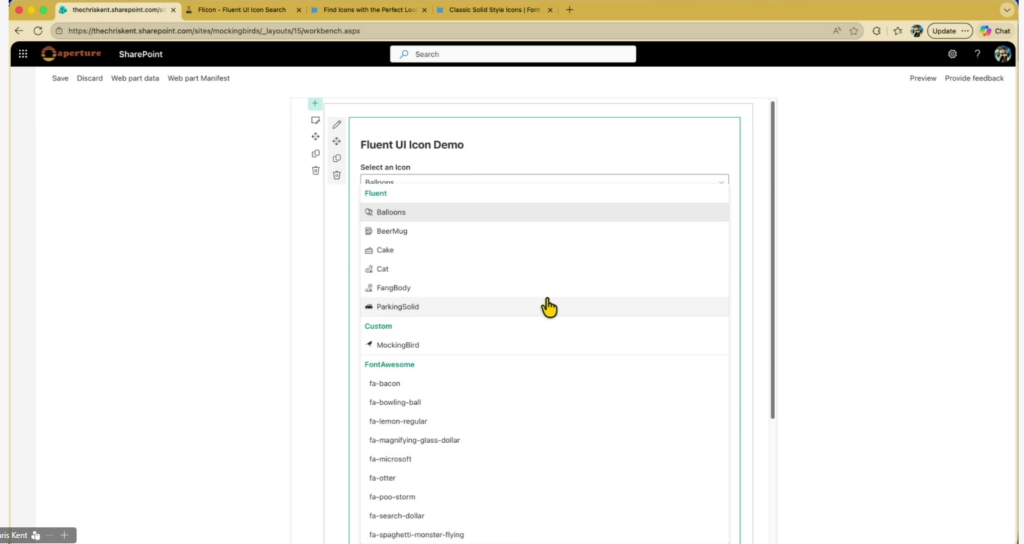This screenshot has width=1024, height=544.
Task: Click the web part edit pencil icon
Action: coord(337,125)
